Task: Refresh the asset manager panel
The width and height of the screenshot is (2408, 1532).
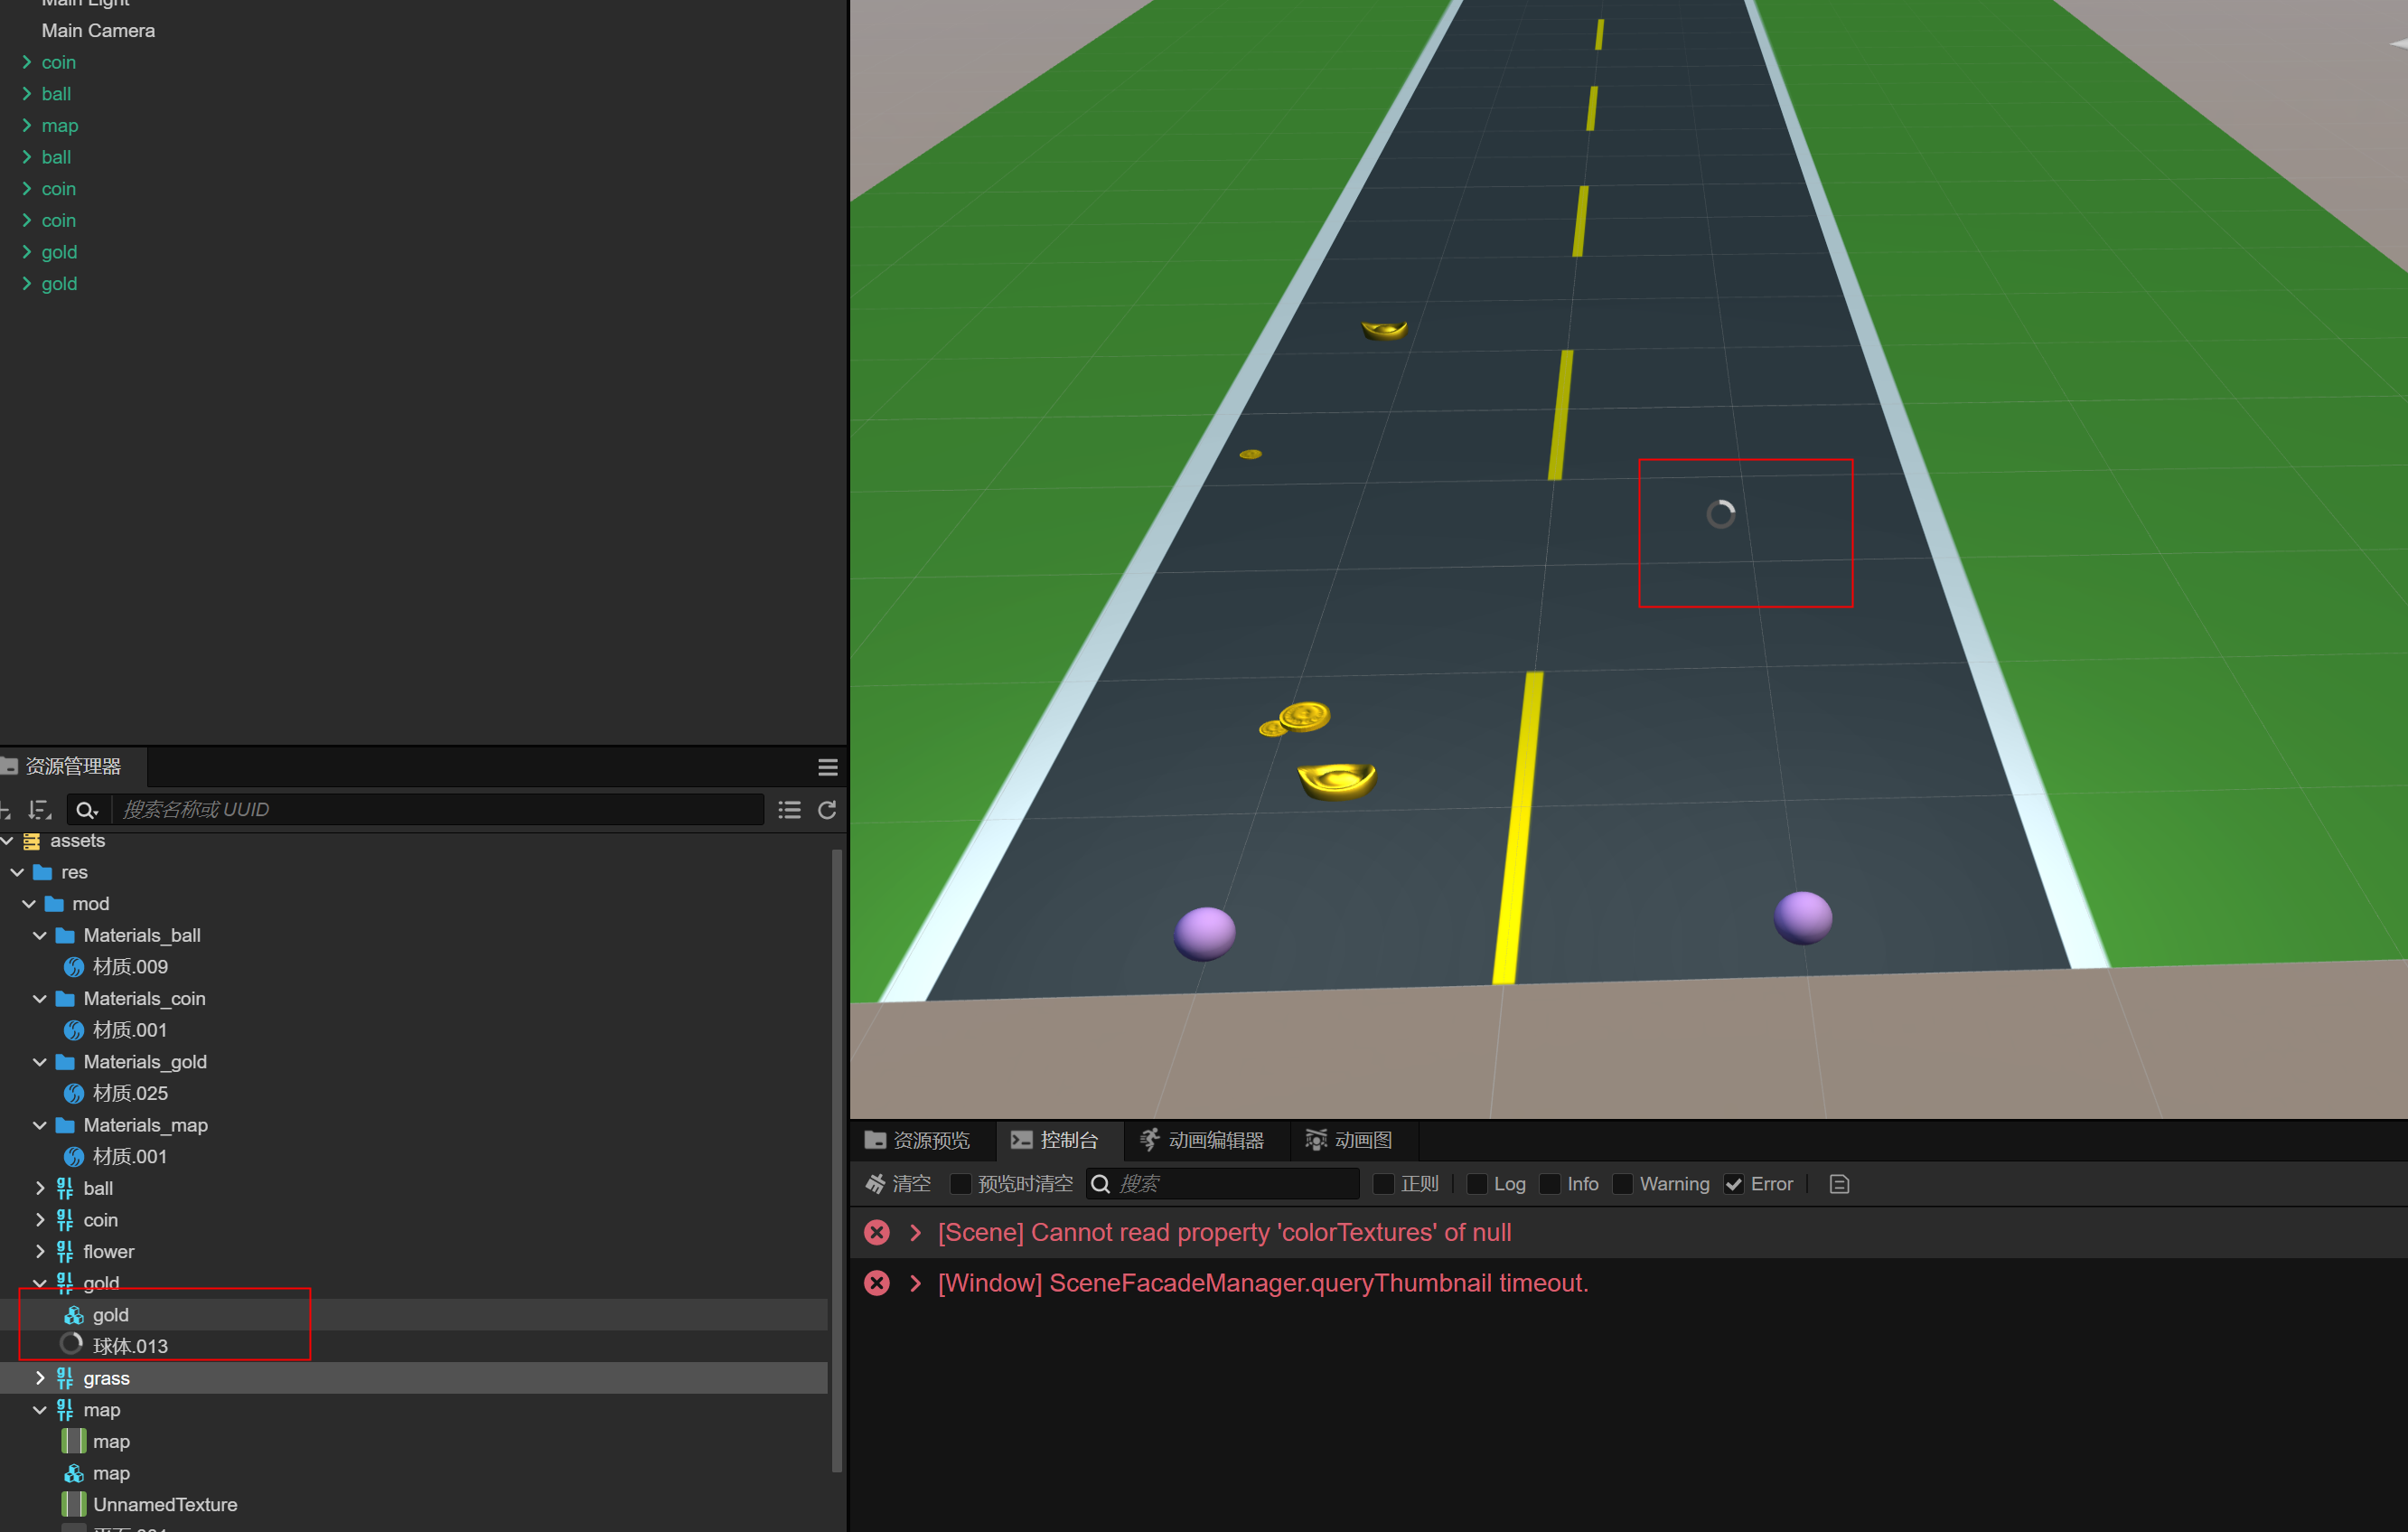Action: [827, 810]
